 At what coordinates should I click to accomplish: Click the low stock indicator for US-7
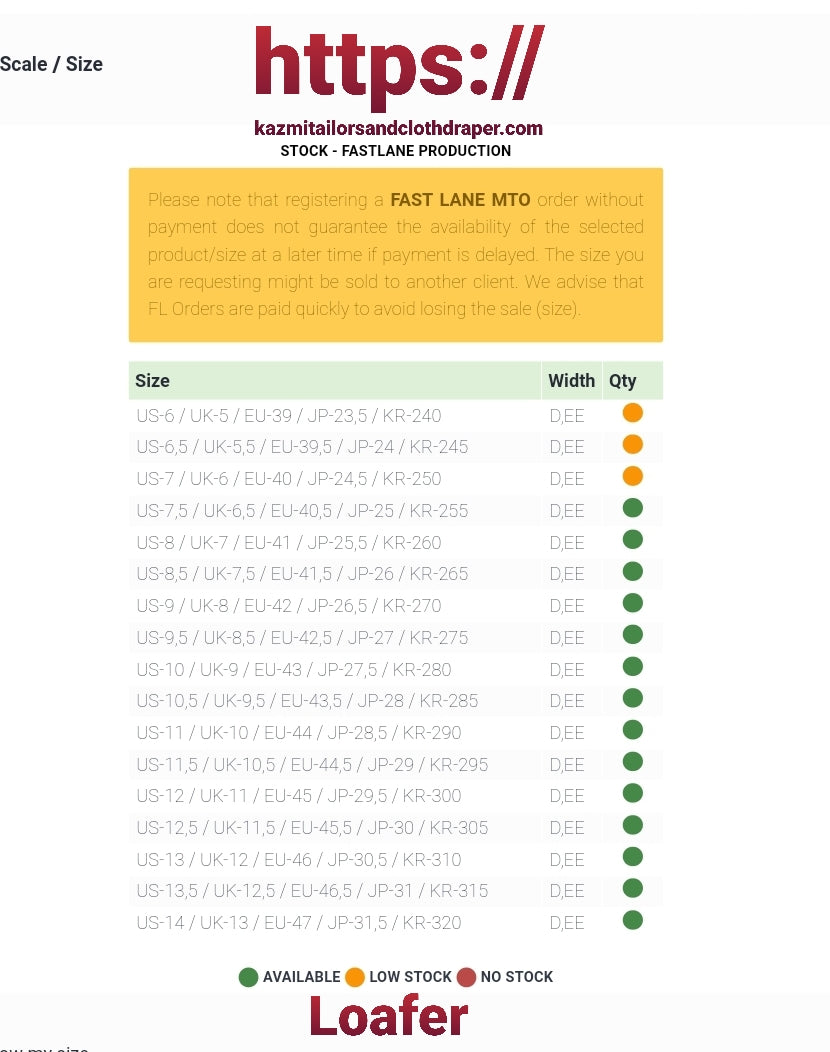[632, 476]
